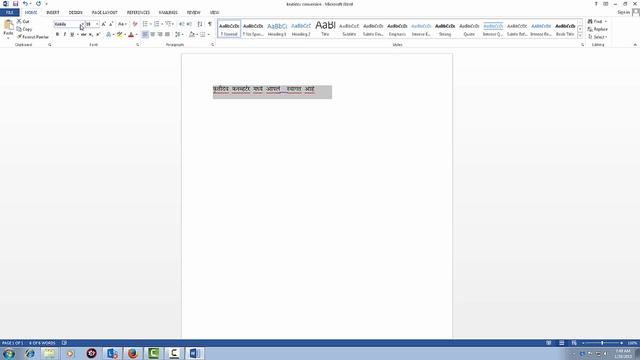Toggle bold formatting
640x360 pixels.
pos(57,35)
